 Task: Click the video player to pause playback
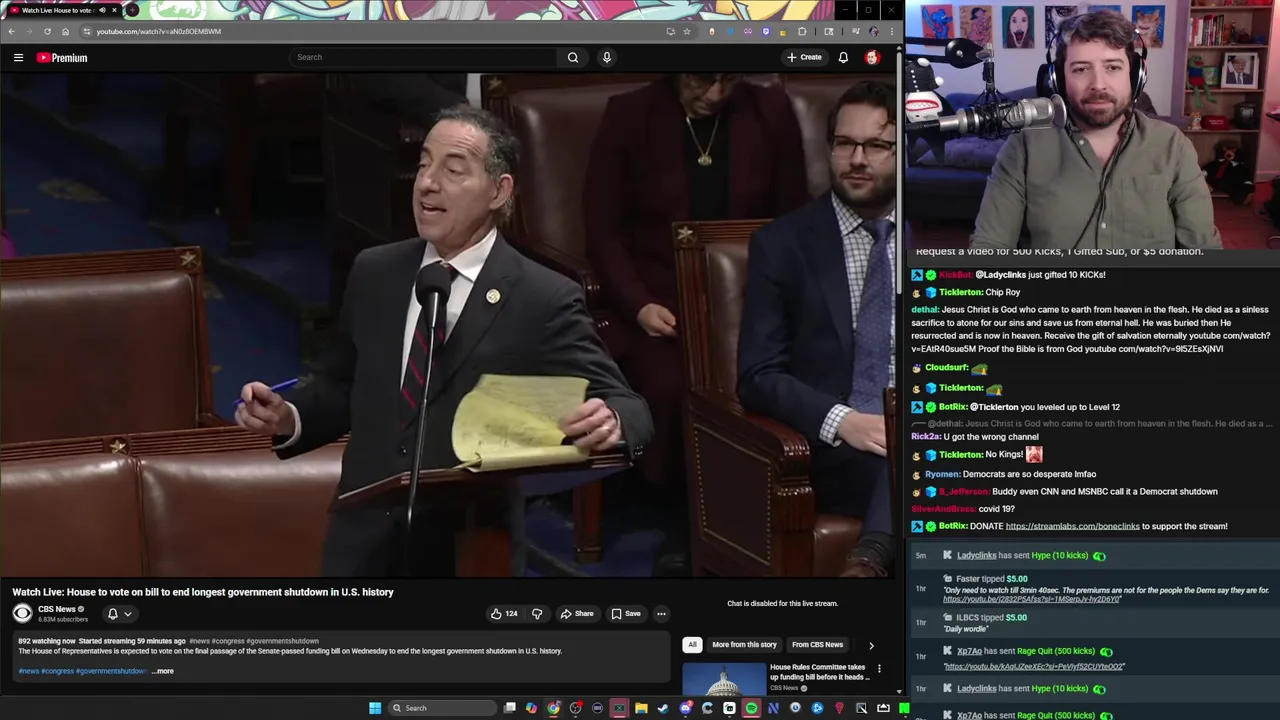pyautogui.click(x=447, y=325)
